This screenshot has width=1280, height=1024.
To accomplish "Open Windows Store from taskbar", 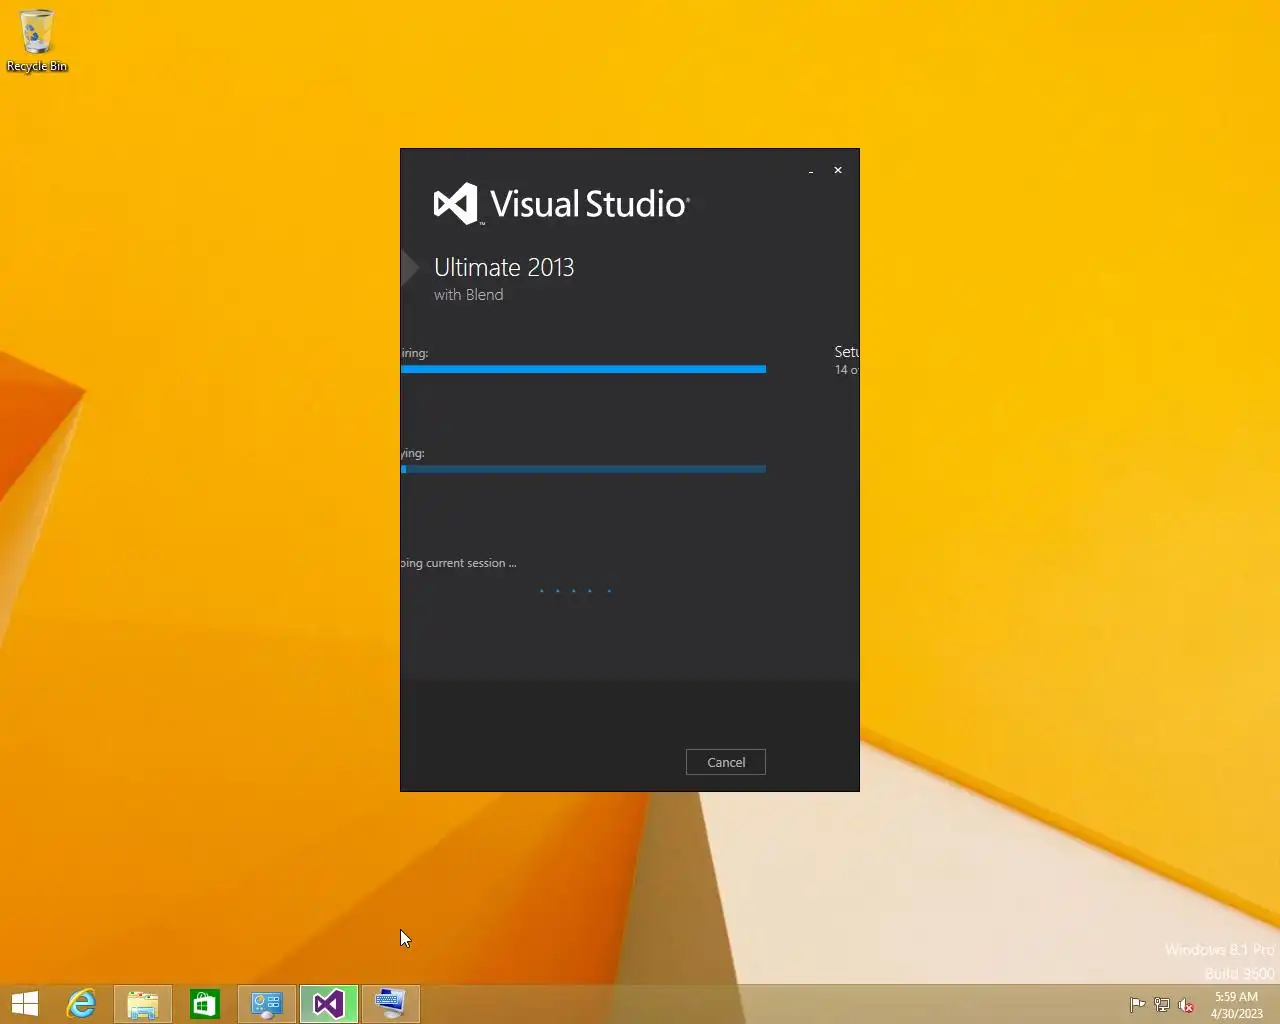I will (205, 1004).
